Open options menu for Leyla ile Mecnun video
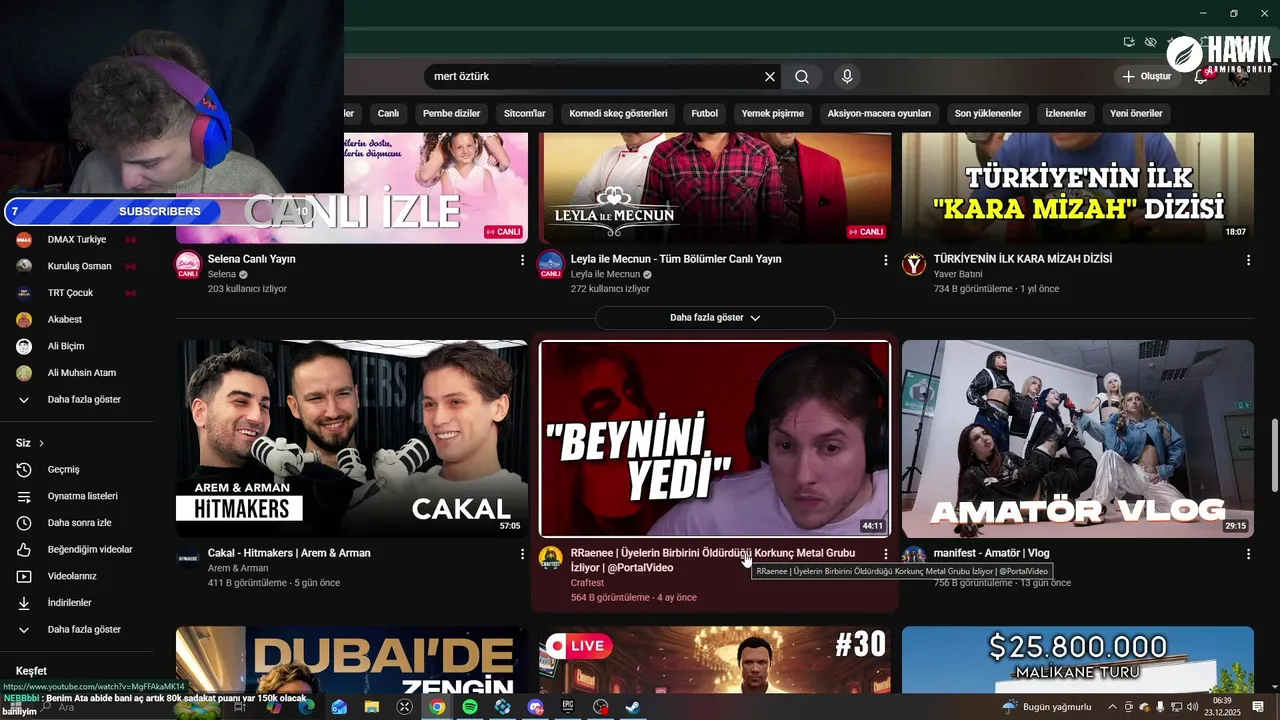1280x720 pixels. pos(885,260)
